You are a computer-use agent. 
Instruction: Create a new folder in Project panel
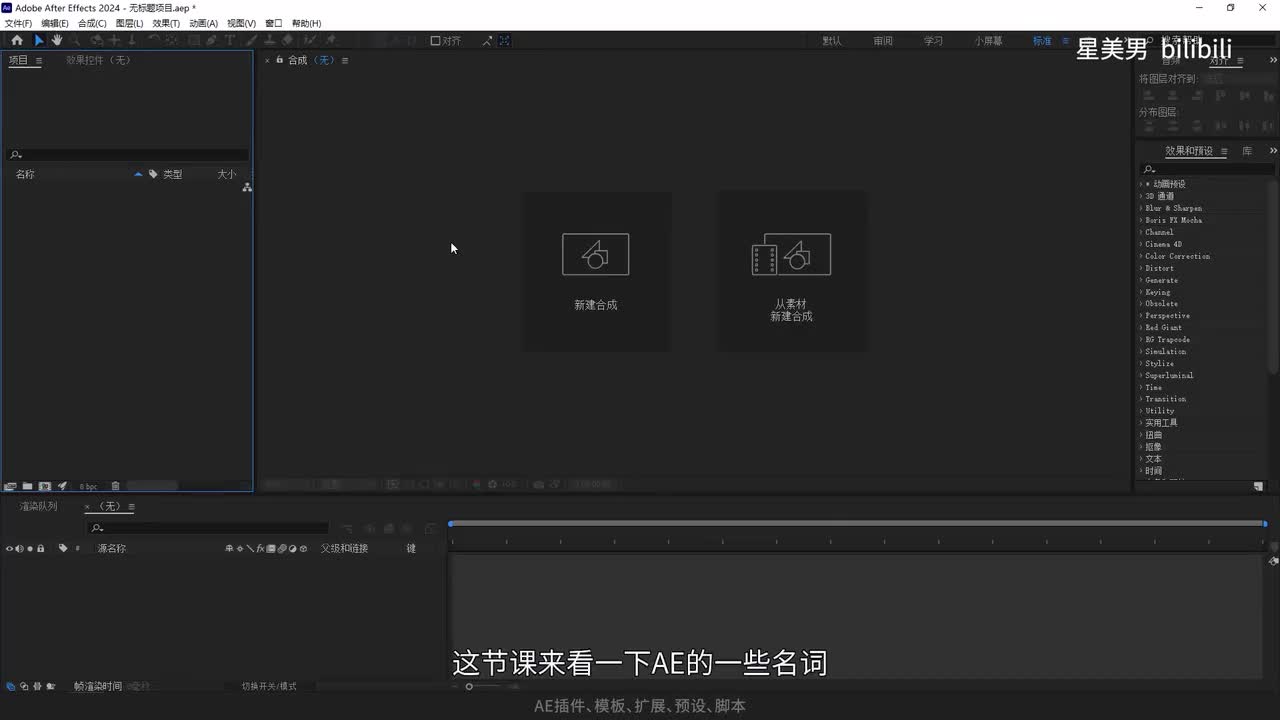pyautogui.click(x=28, y=486)
